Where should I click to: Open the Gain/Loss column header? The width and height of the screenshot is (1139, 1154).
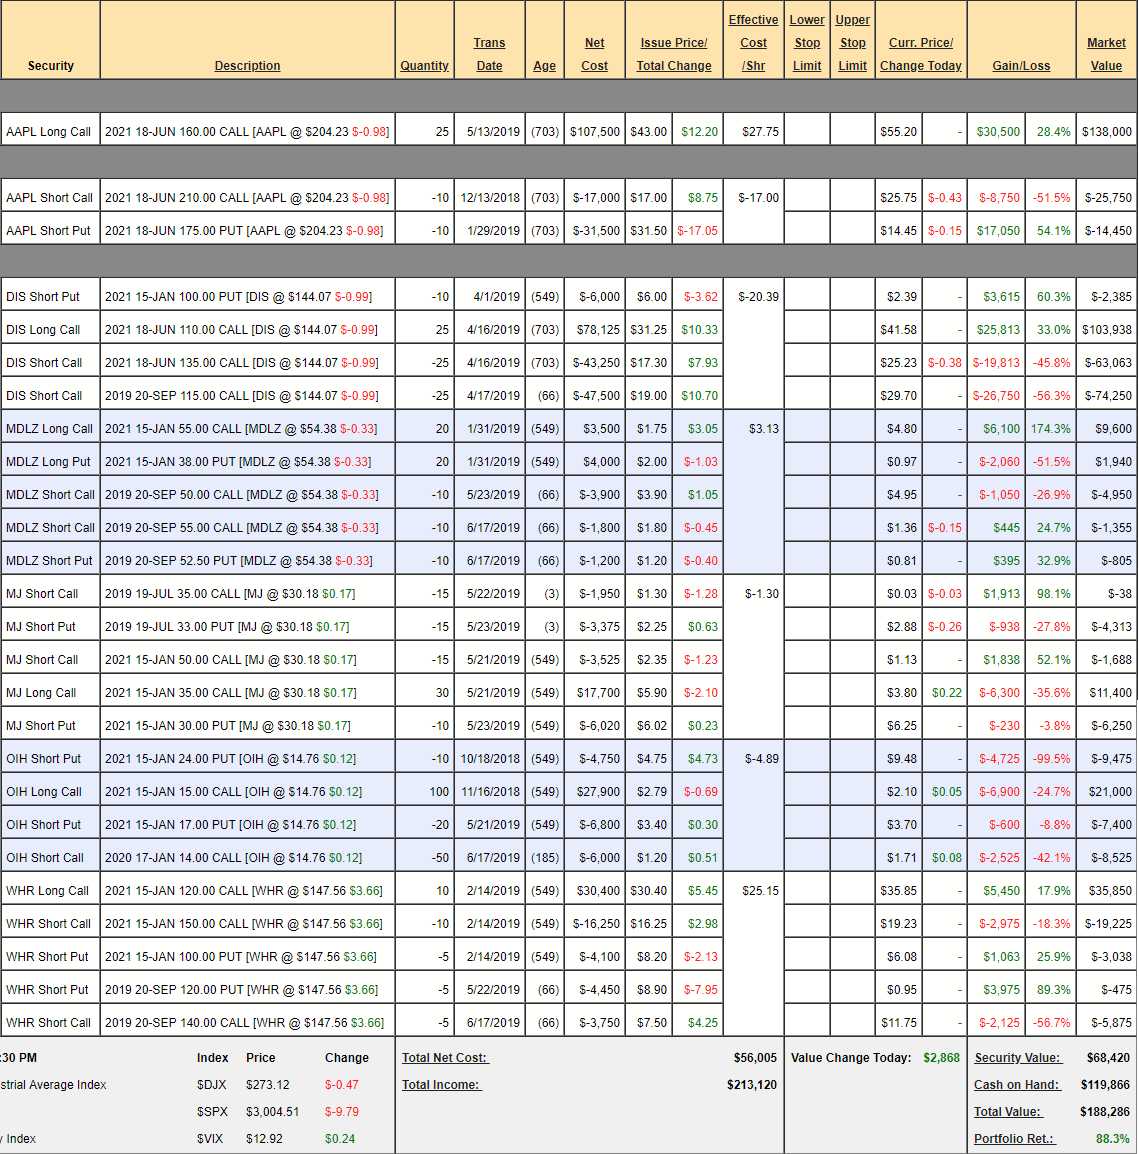[x=1020, y=66]
